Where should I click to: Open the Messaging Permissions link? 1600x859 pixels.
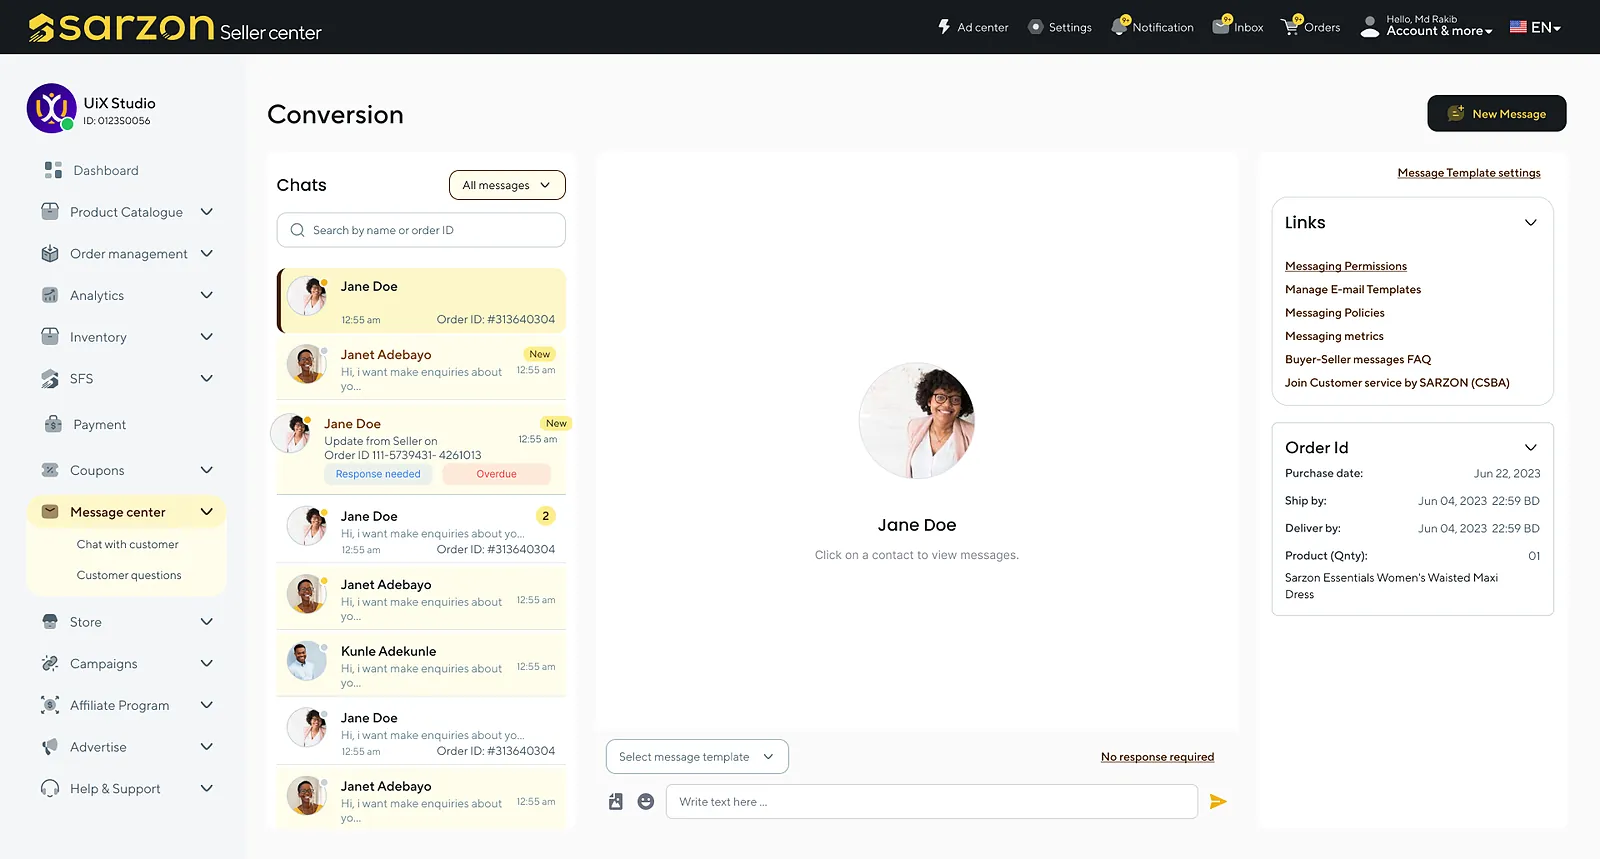click(1346, 266)
